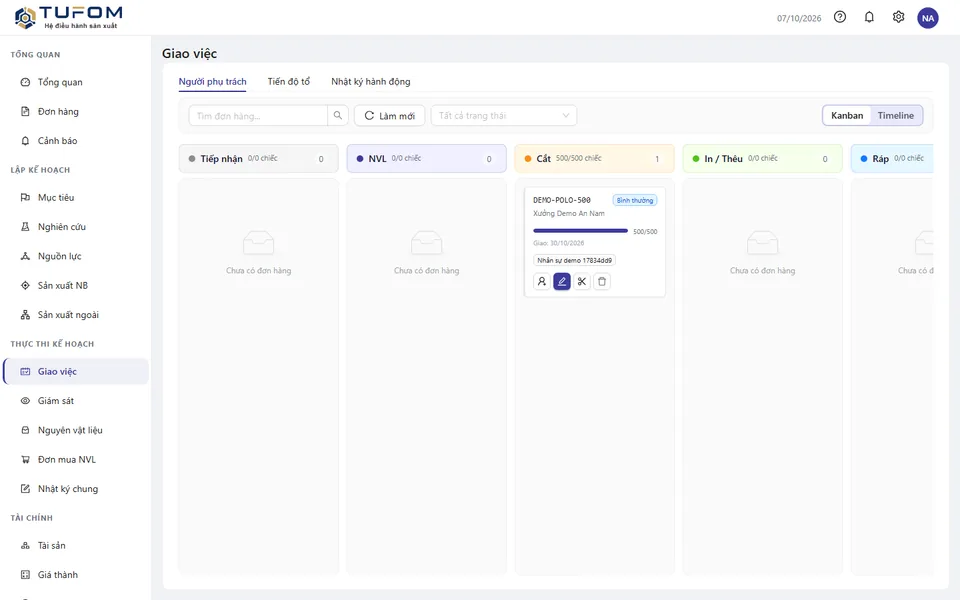Click the edit pencil icon on DEMO-POLO-500 card

coord(562,282)
